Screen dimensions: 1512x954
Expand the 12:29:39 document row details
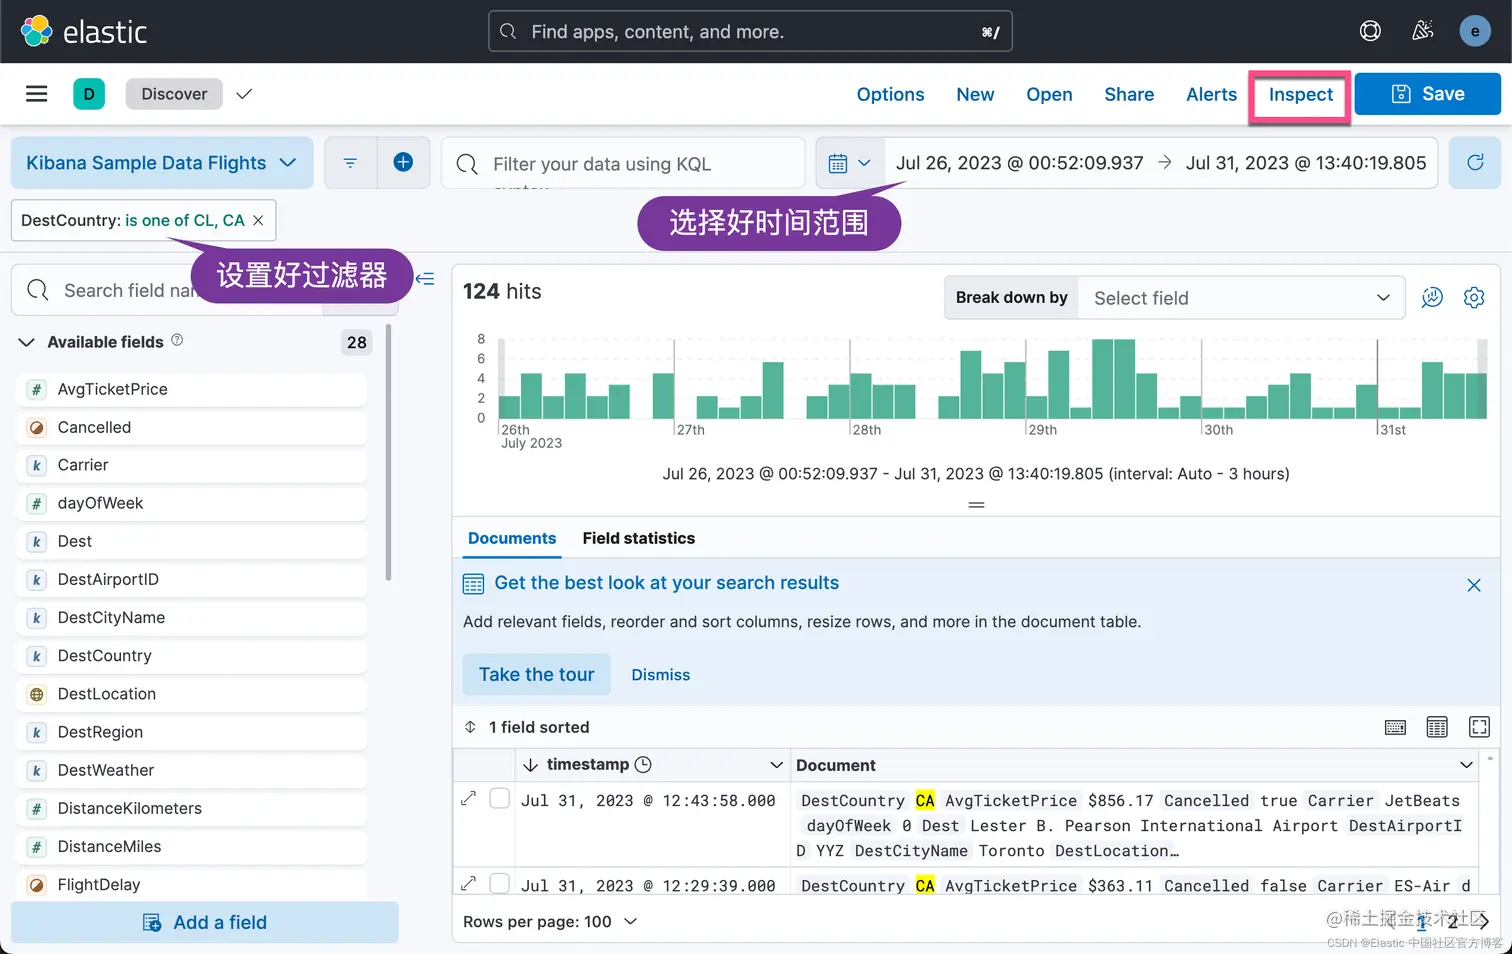pyautogui.click(x=468, y=883)
